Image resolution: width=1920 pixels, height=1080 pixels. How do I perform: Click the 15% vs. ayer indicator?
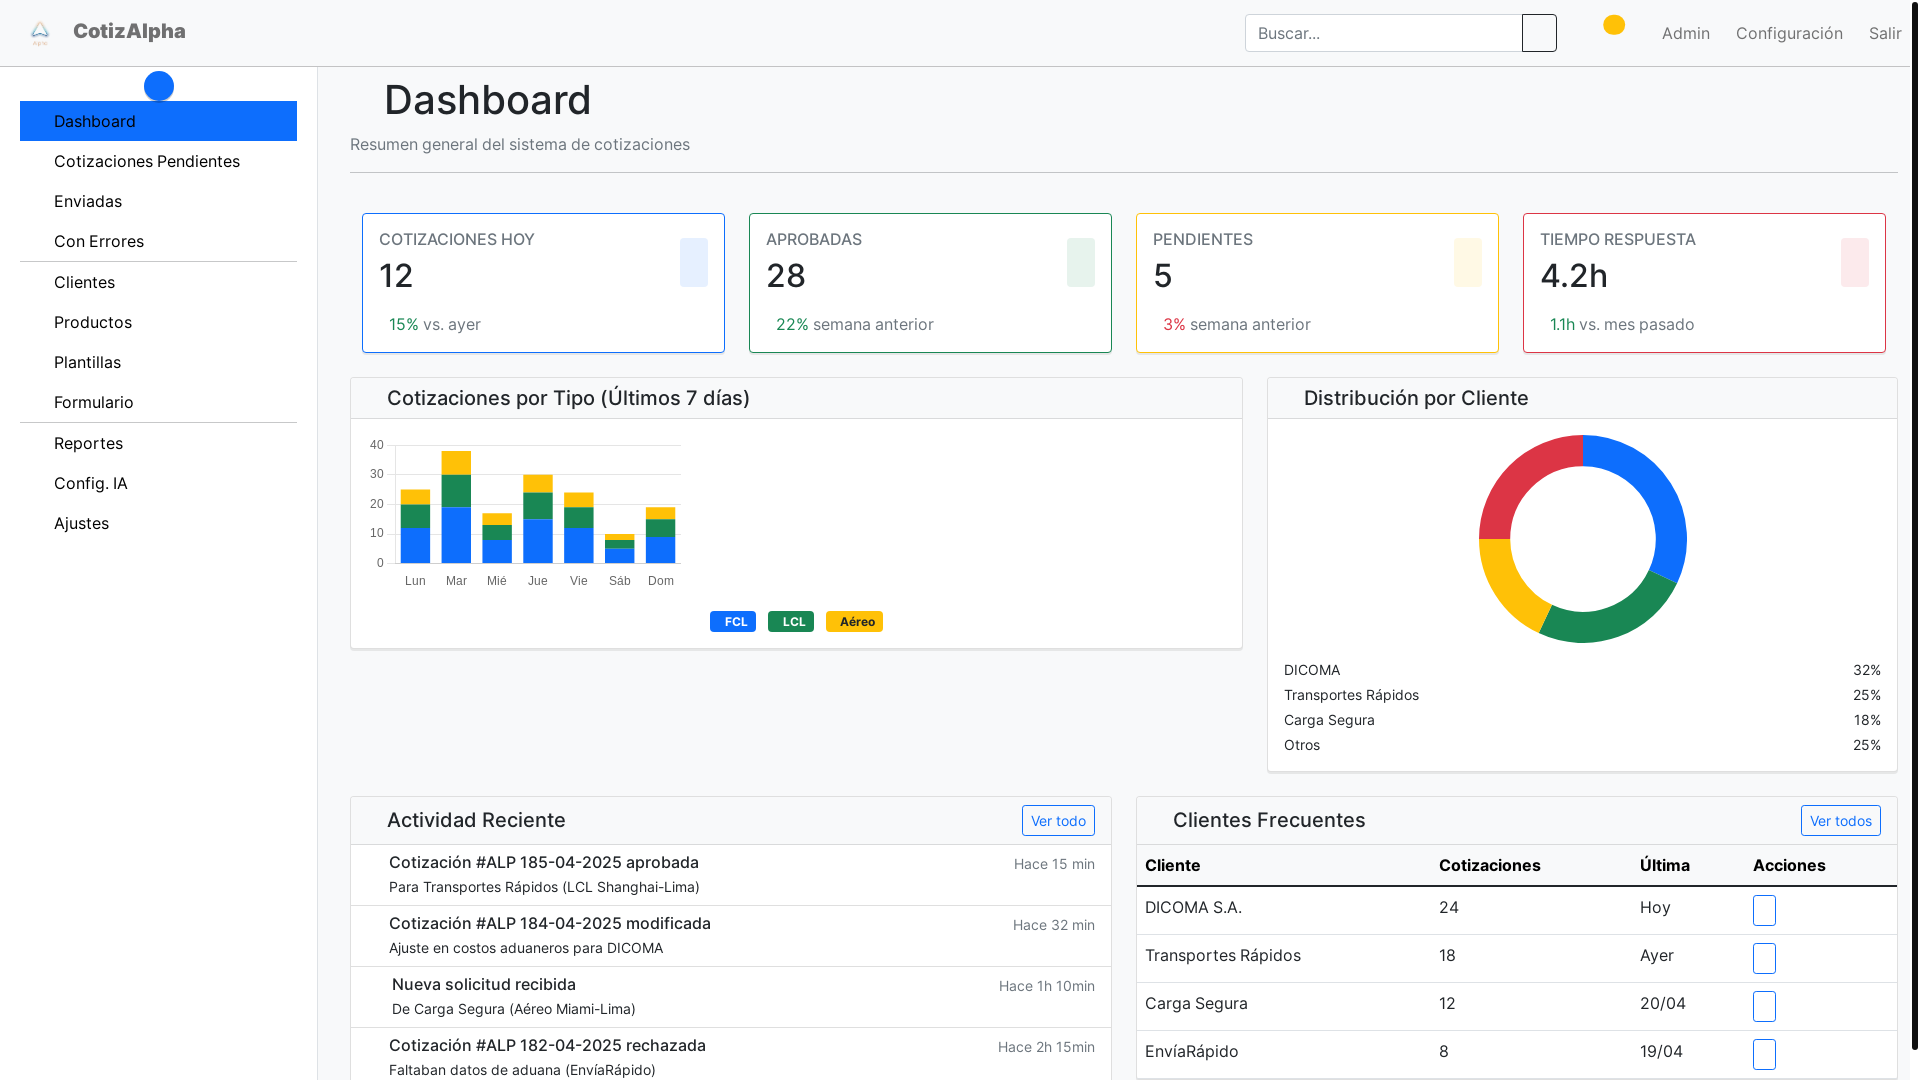pyautogui.click(x=434, y=324)
